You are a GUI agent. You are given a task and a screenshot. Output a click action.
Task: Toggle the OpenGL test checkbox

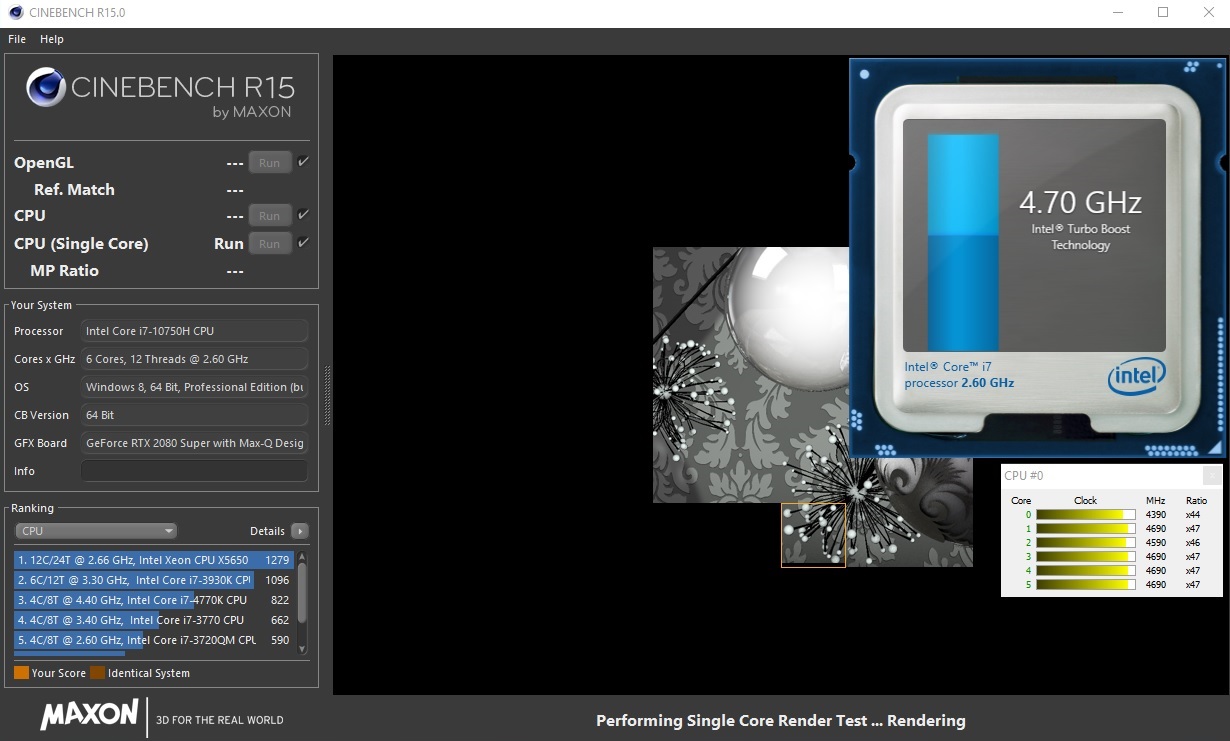pos(303,162)
